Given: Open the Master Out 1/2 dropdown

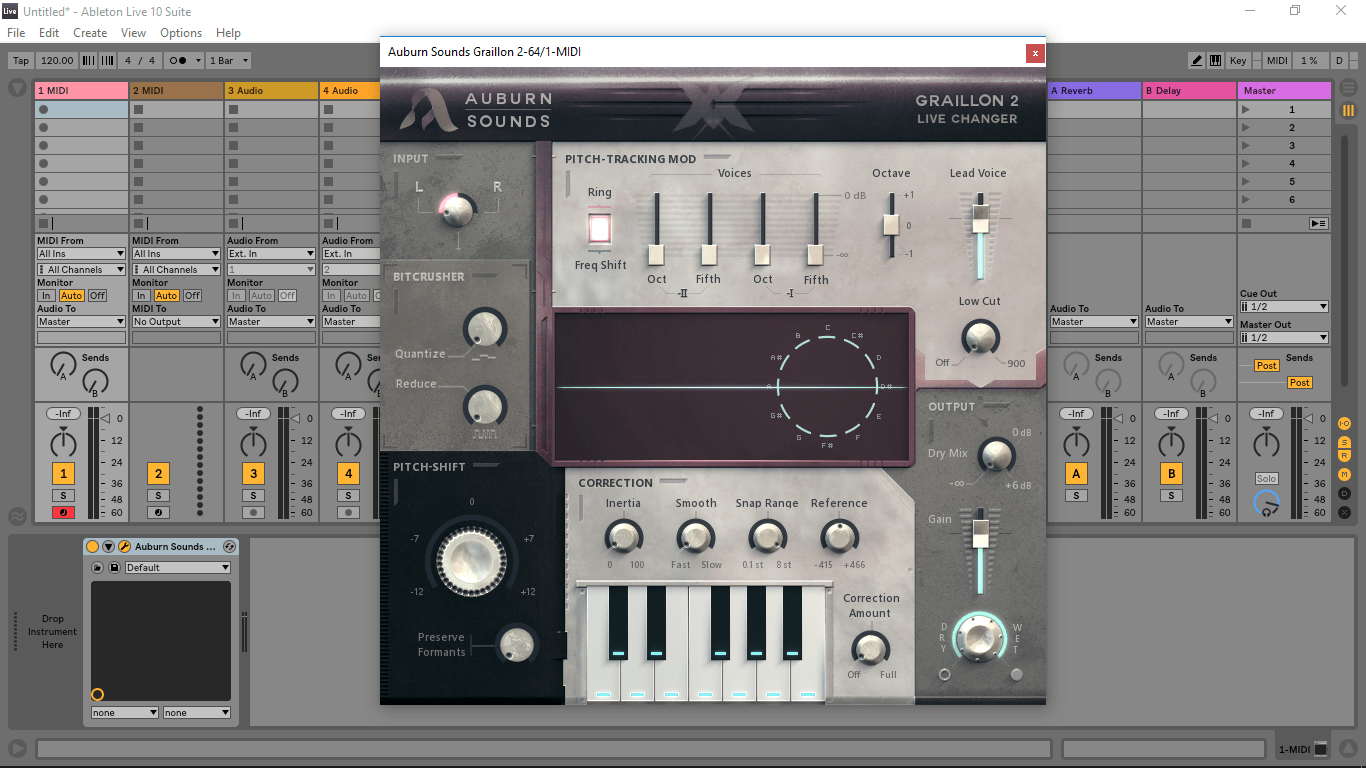Looking at the screenshot, I should [1284, 338].
